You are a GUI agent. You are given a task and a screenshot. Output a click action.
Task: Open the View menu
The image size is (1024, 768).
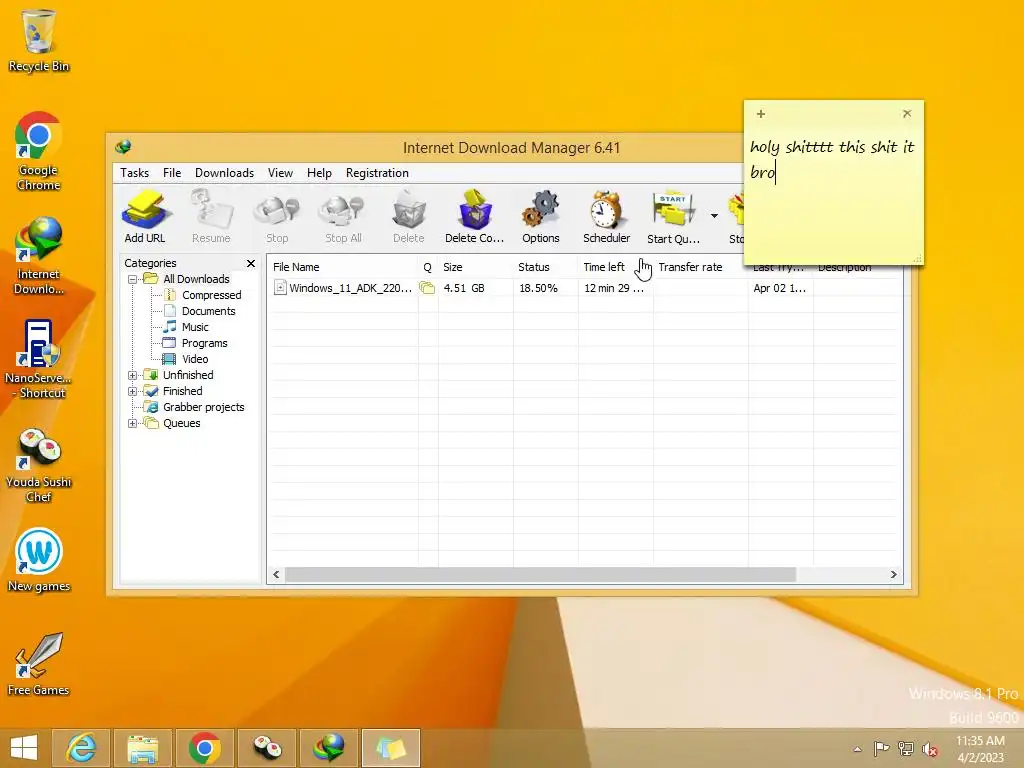pyautogui.click(x=280, y=173)
